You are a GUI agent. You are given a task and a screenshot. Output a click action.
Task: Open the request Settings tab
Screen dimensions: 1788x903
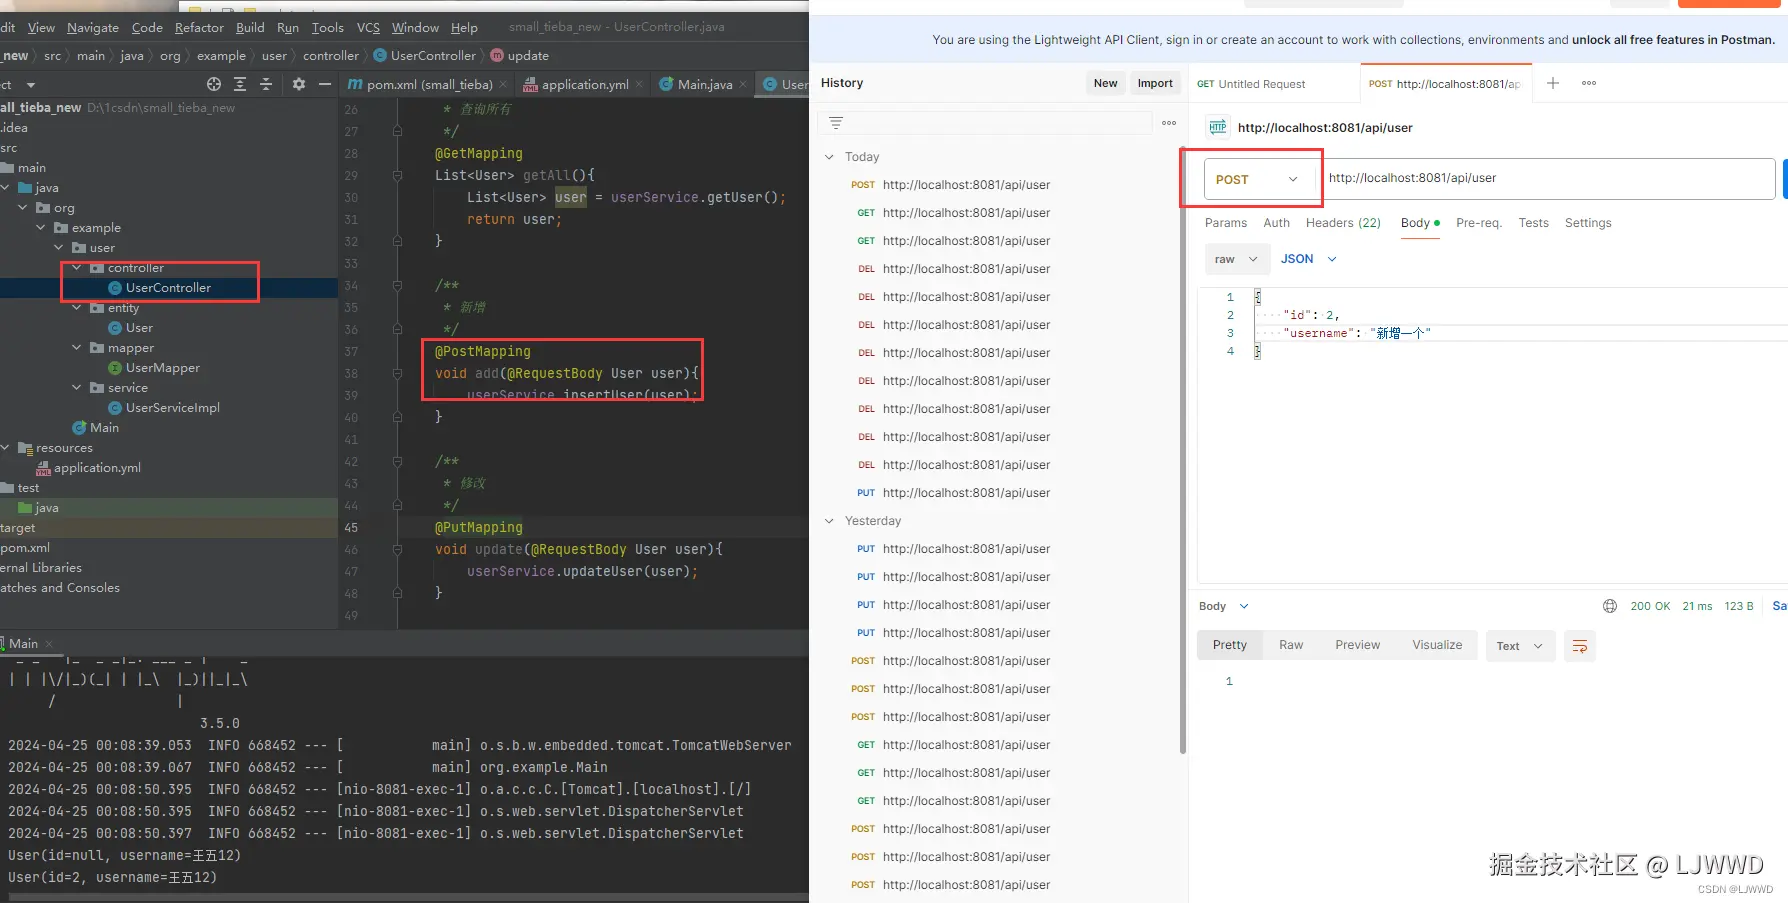[1588, 223]
